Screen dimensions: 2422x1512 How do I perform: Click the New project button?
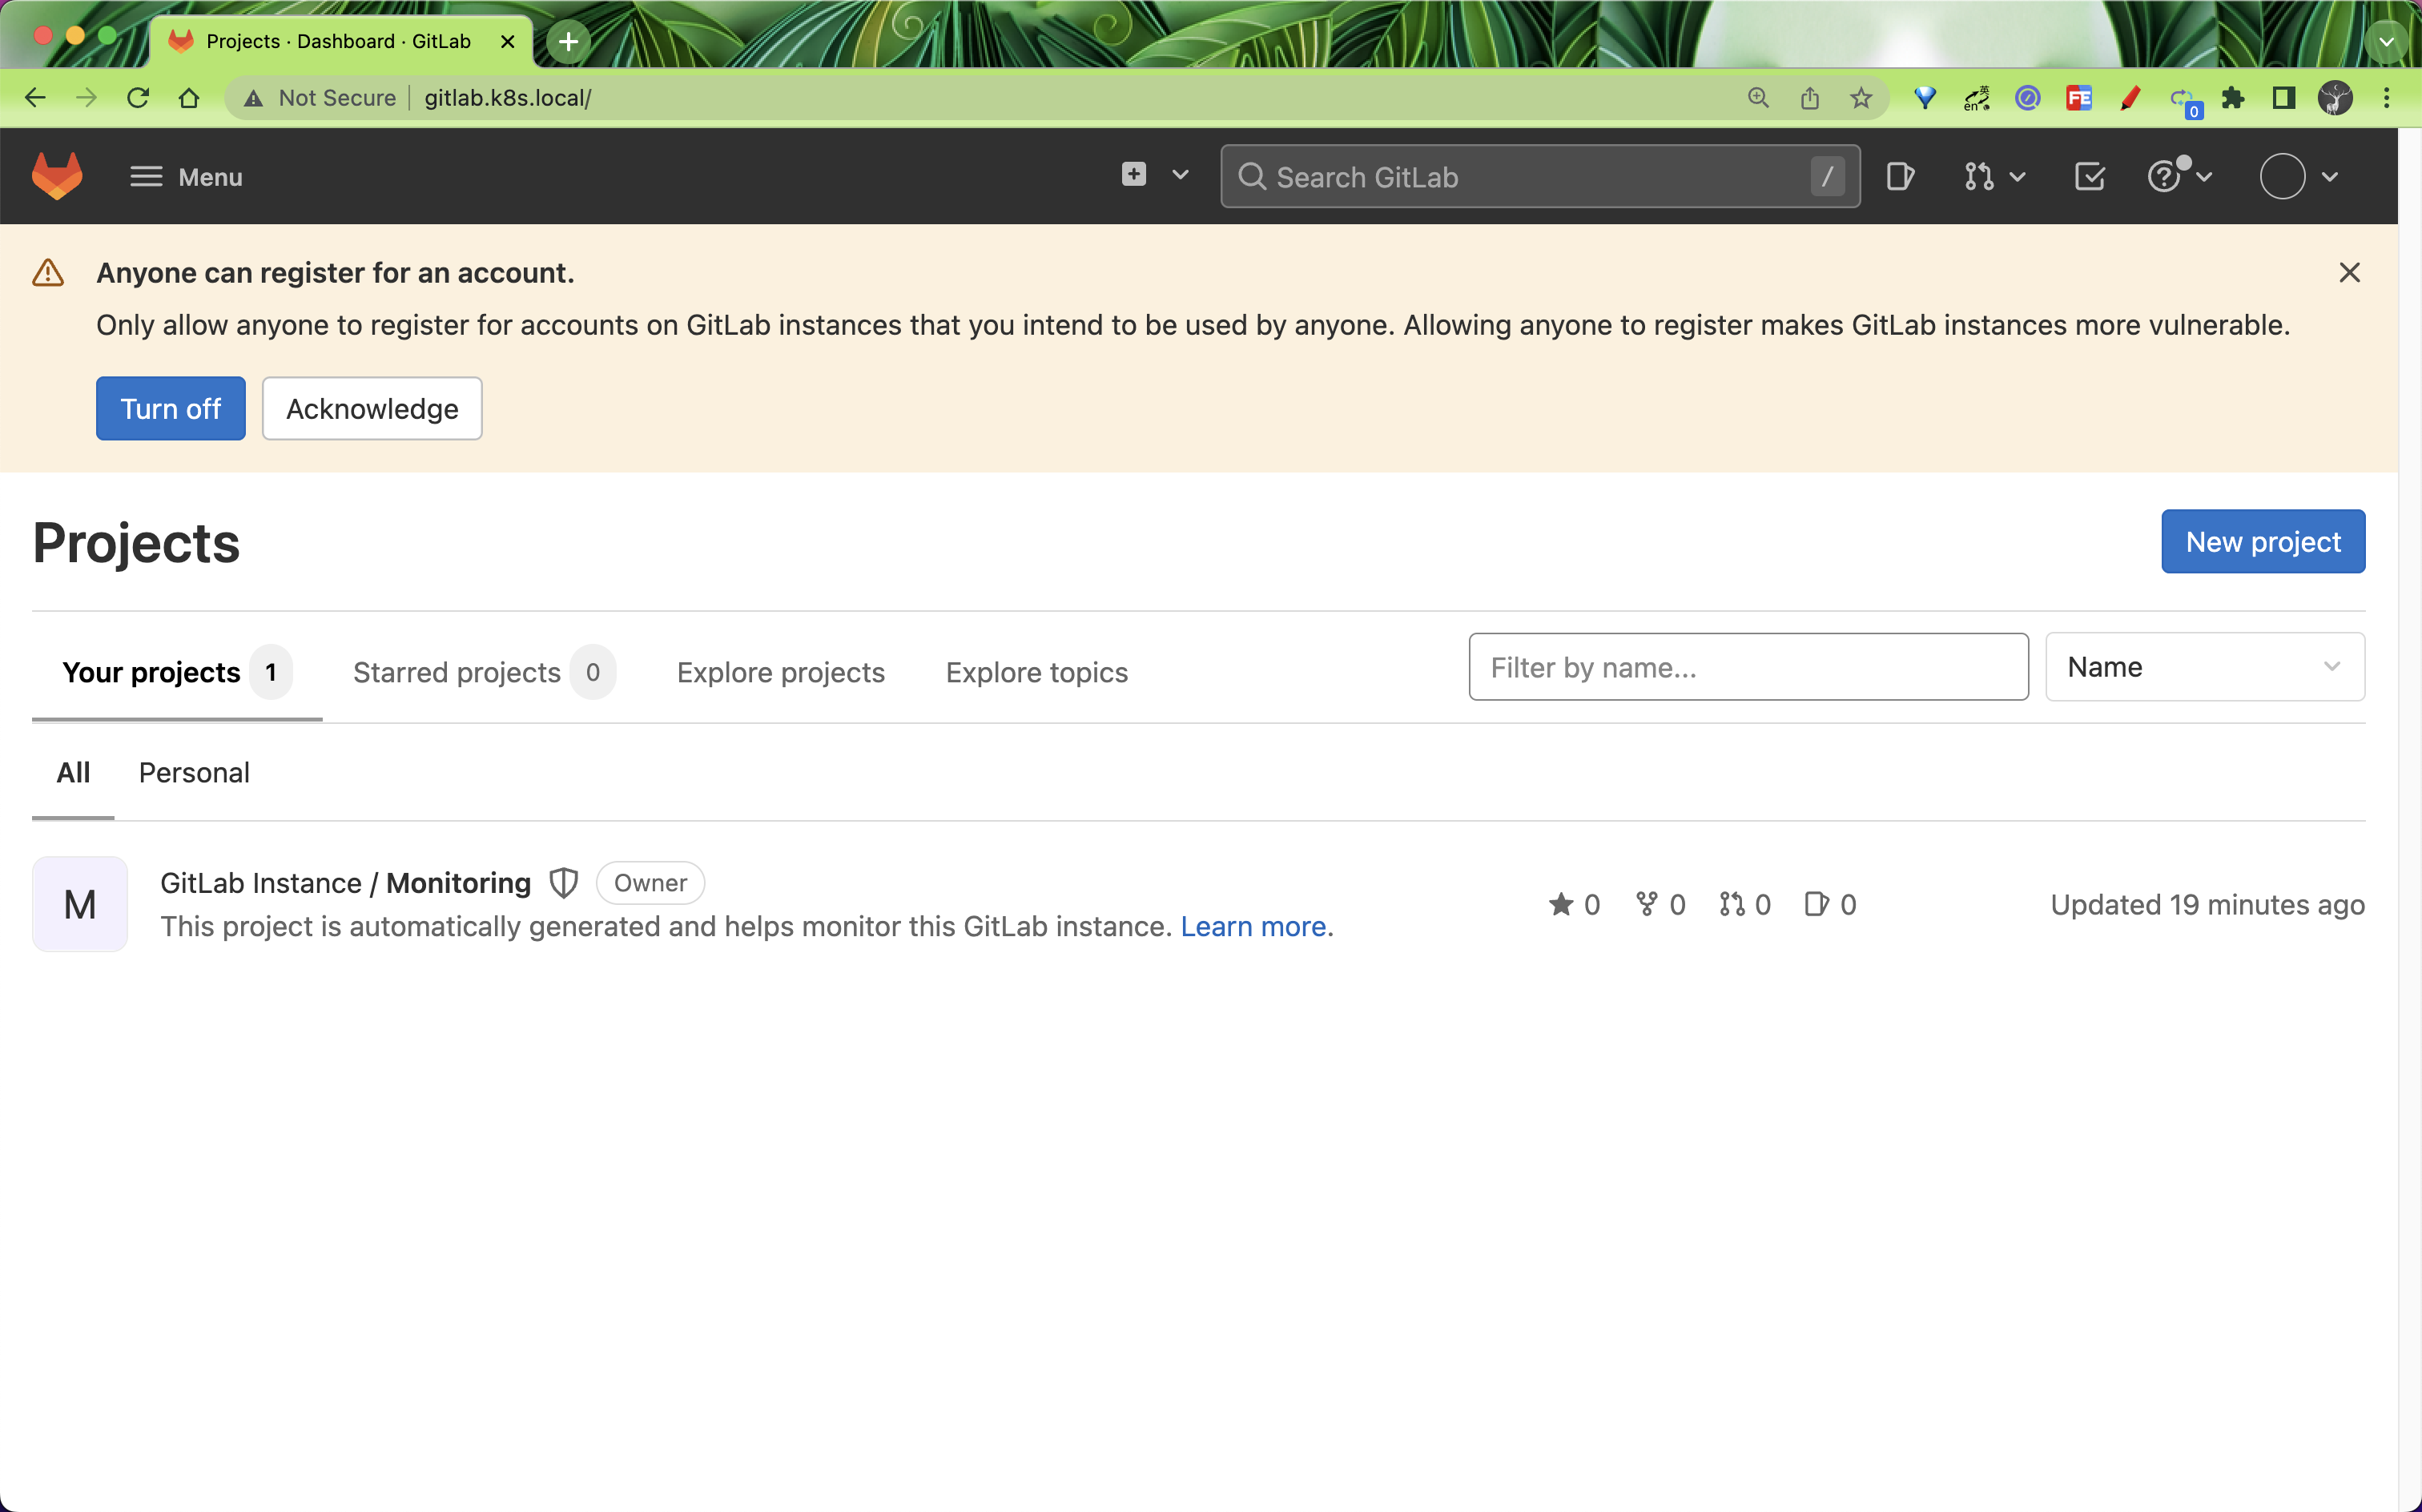coord(2263,541)
